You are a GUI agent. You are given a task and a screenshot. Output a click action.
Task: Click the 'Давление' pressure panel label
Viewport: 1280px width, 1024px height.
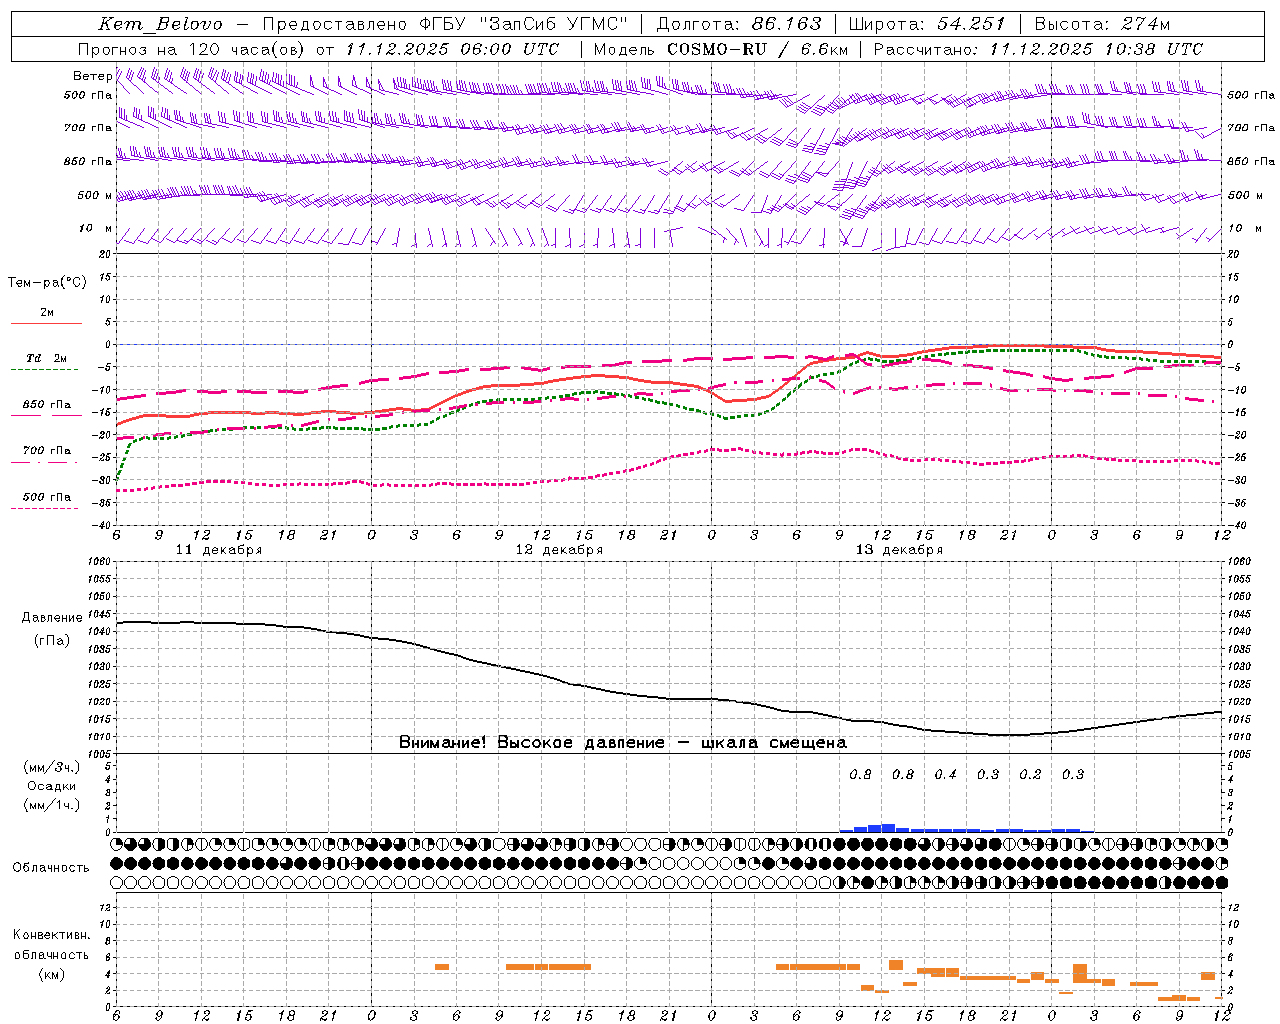pyautogui.click(x=52, y=618)
